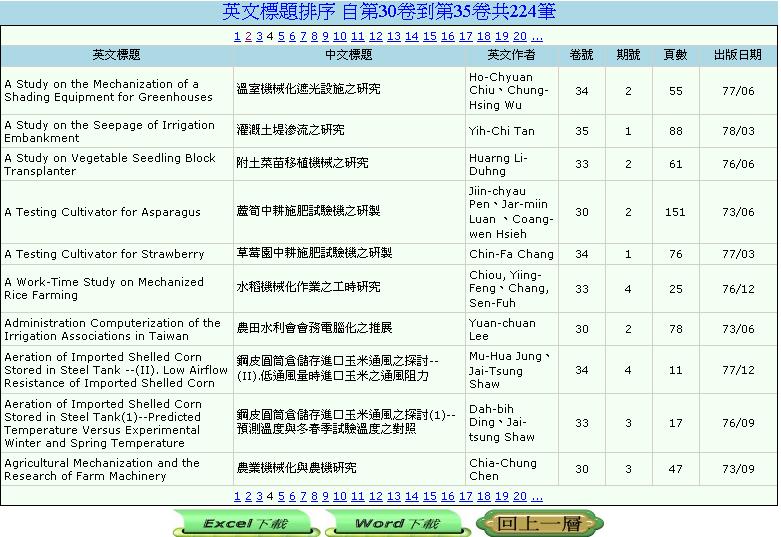
Task: Click the 英文作者 column header
Action: tap(511, 55)
